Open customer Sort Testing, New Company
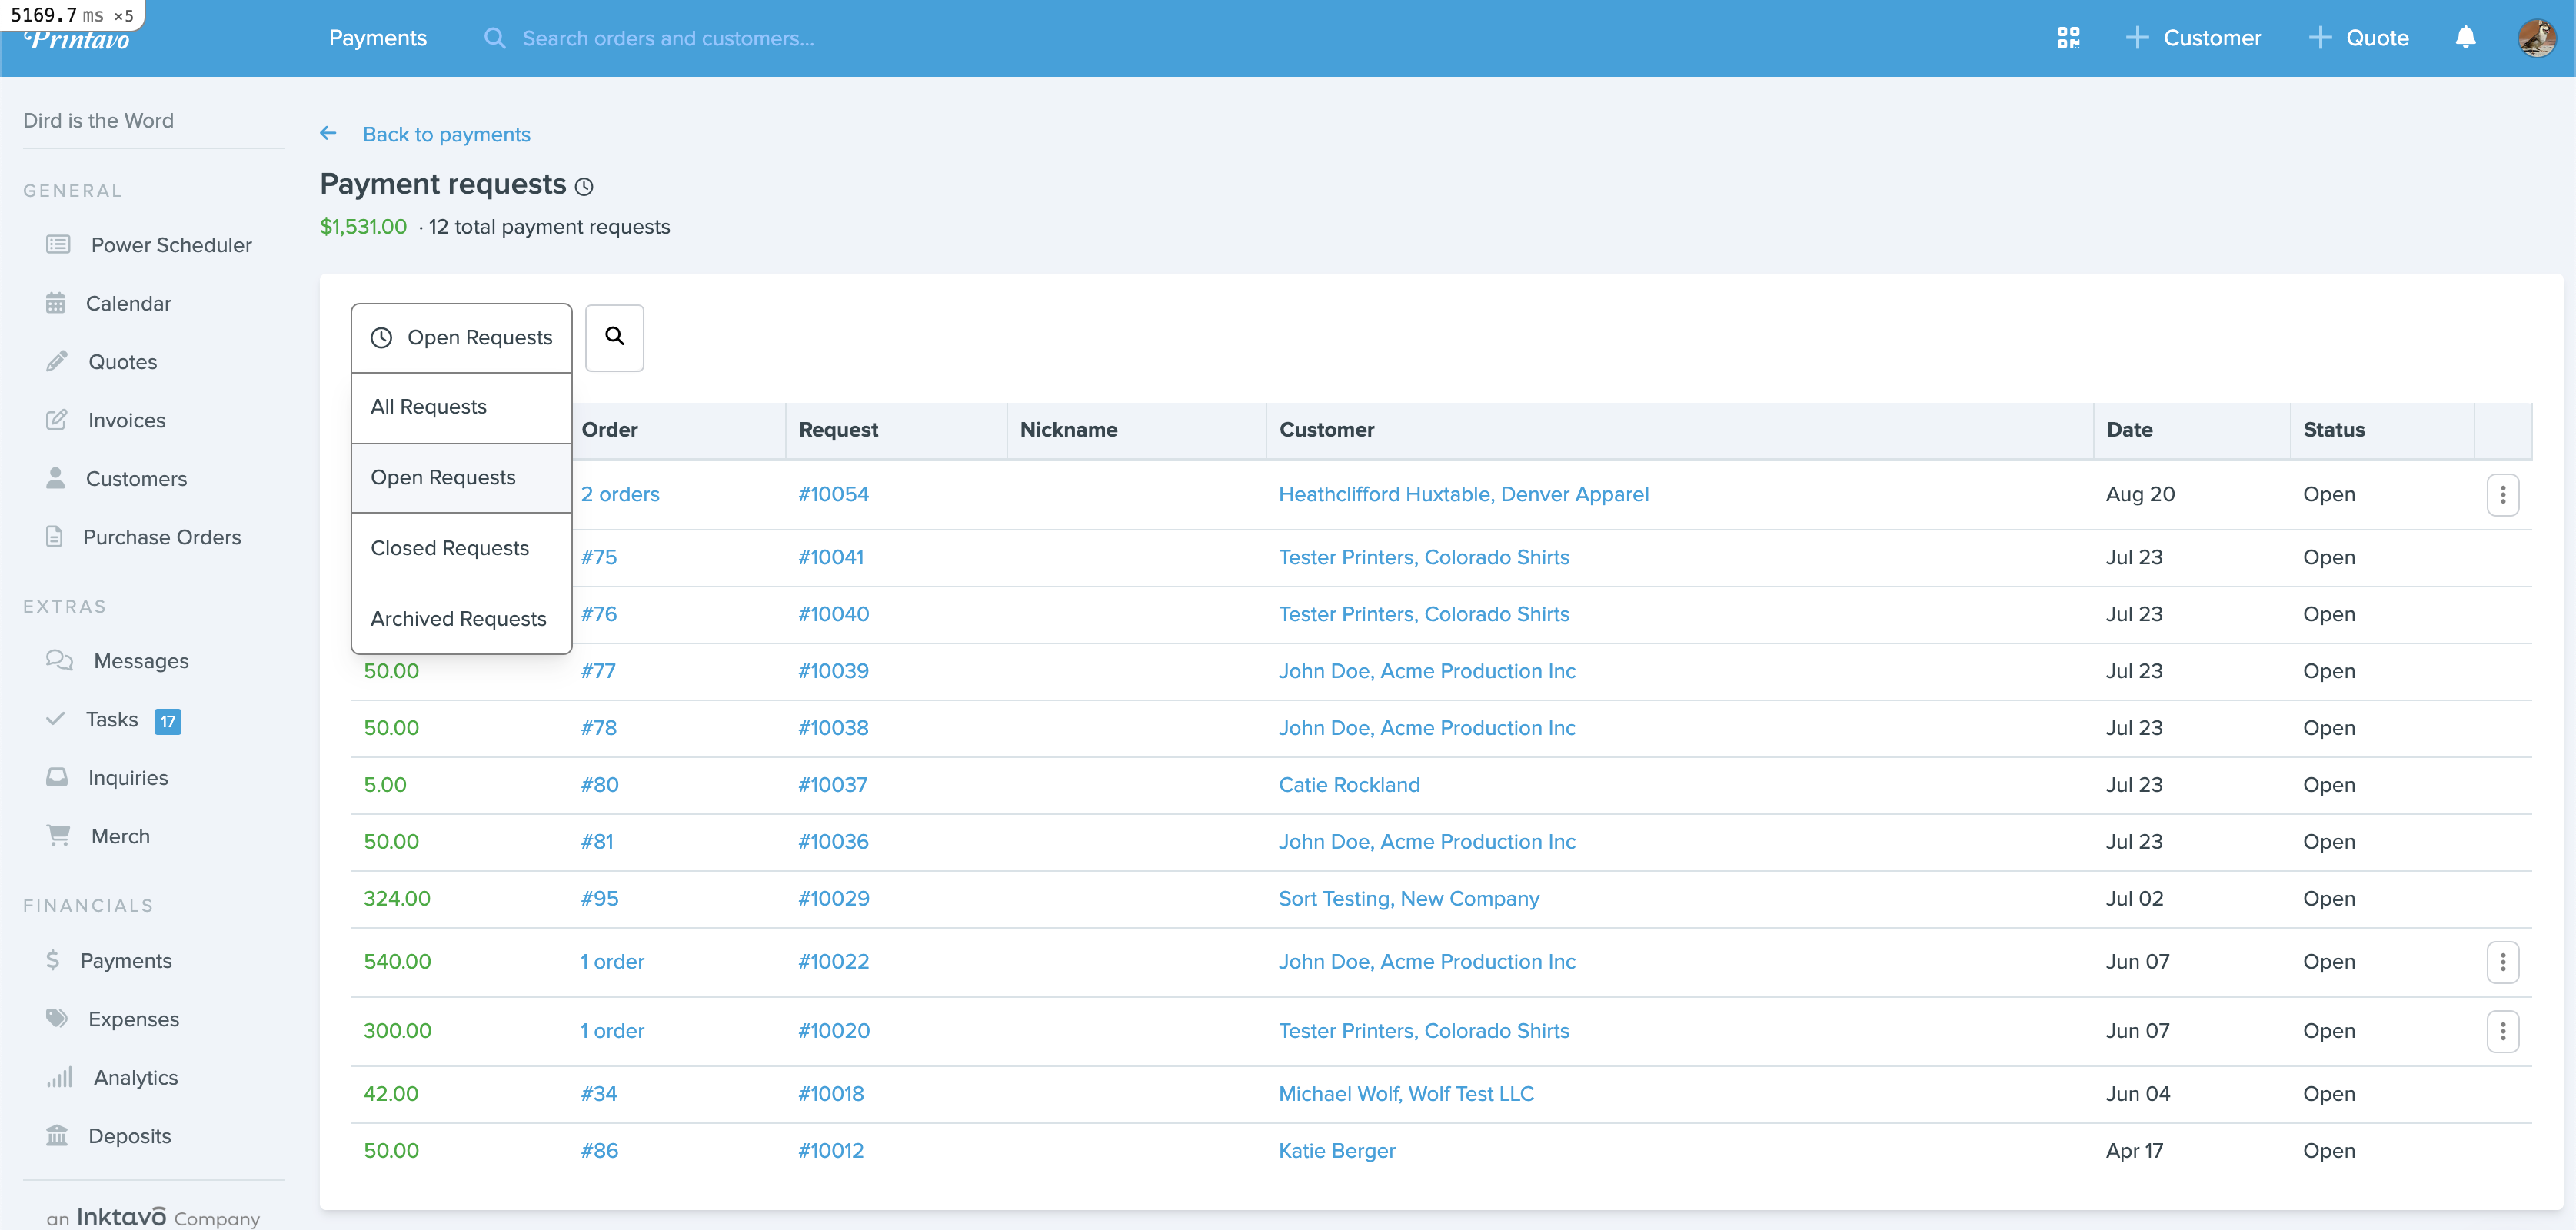This screenshot has width=2576, height=1230. point(1408,899)
